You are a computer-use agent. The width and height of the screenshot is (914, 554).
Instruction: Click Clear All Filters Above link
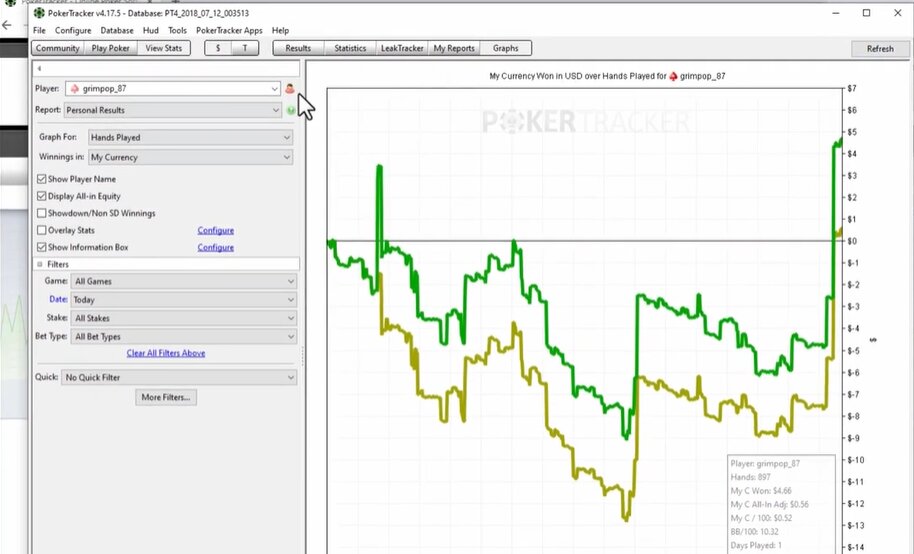pyautogui.click(x=166, y=353)
